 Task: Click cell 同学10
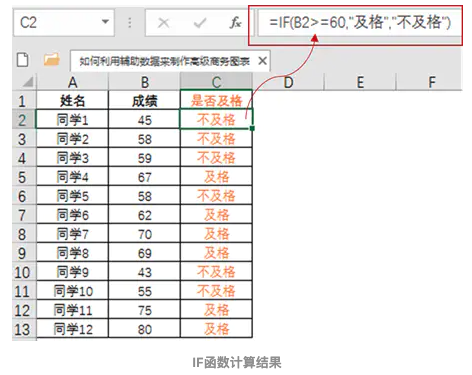(x=72, y=291)
